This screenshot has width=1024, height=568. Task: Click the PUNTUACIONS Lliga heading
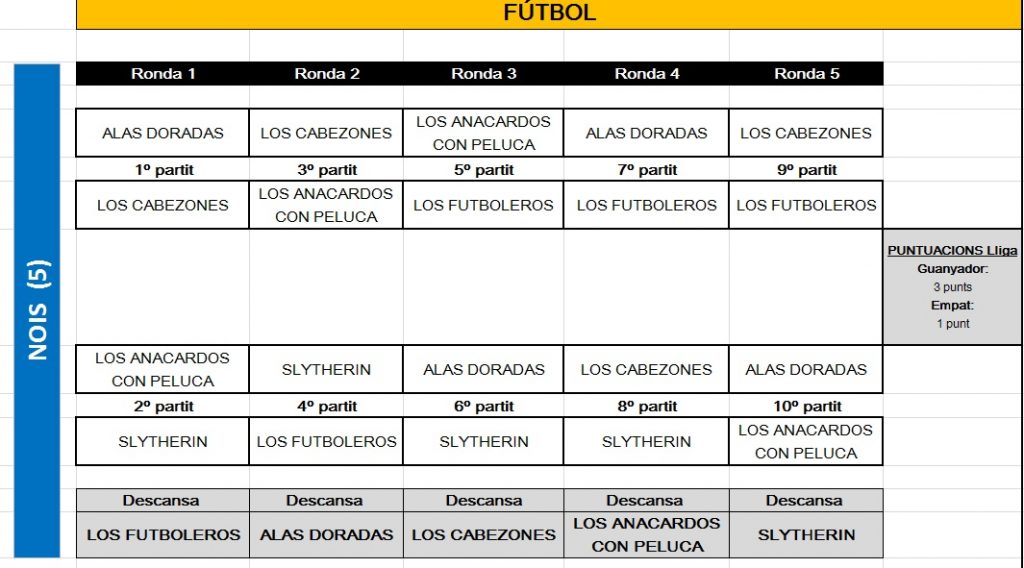pos(952,251)
